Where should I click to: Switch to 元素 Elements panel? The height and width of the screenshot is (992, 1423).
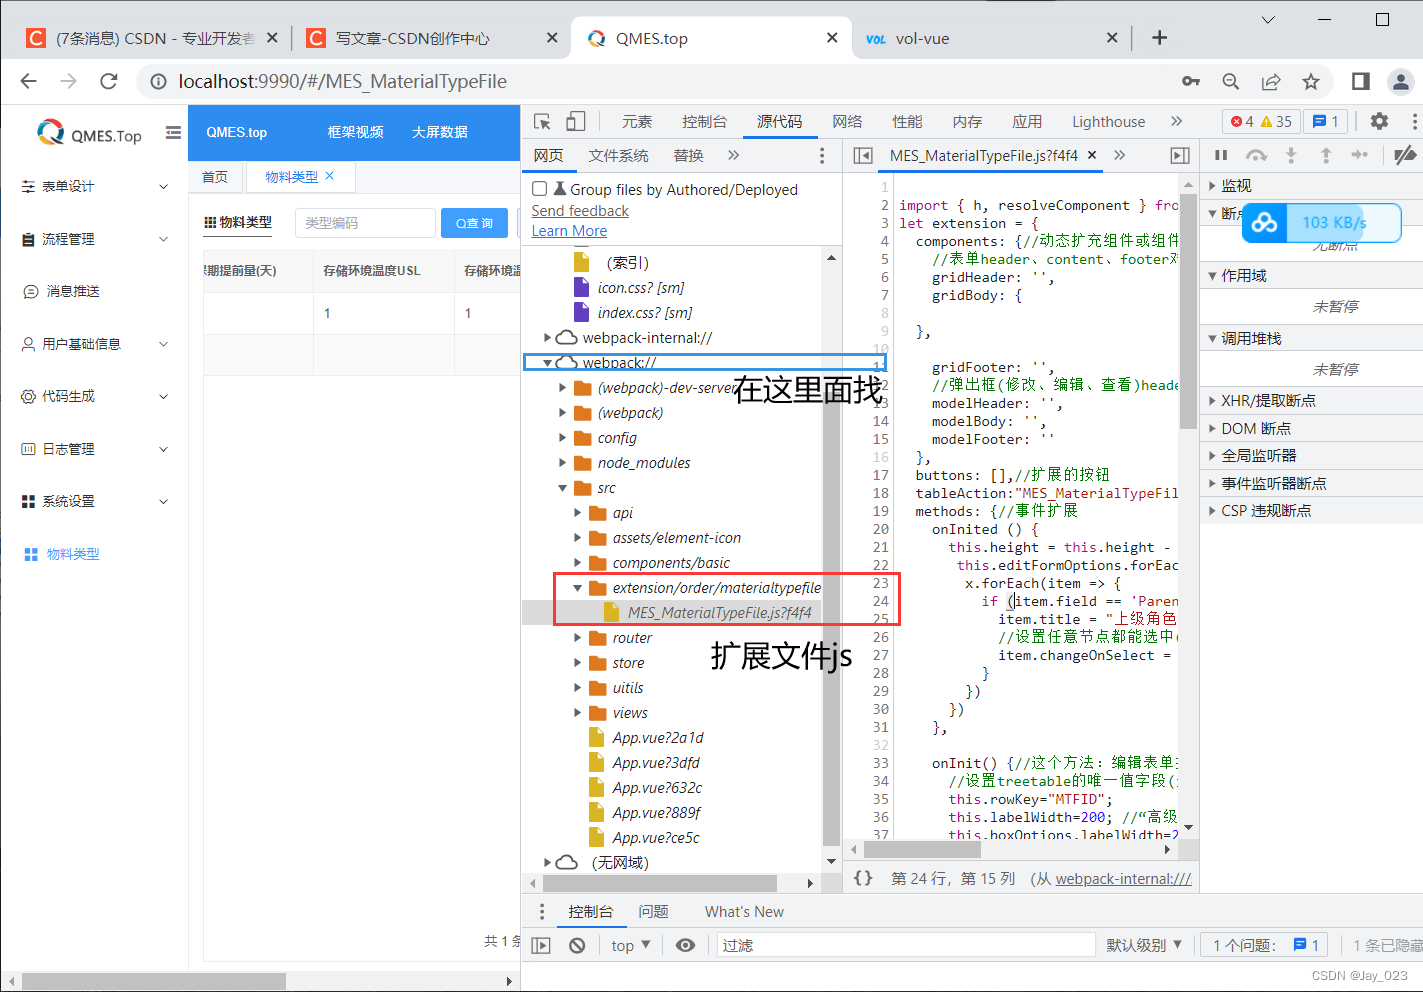(637, 121)
